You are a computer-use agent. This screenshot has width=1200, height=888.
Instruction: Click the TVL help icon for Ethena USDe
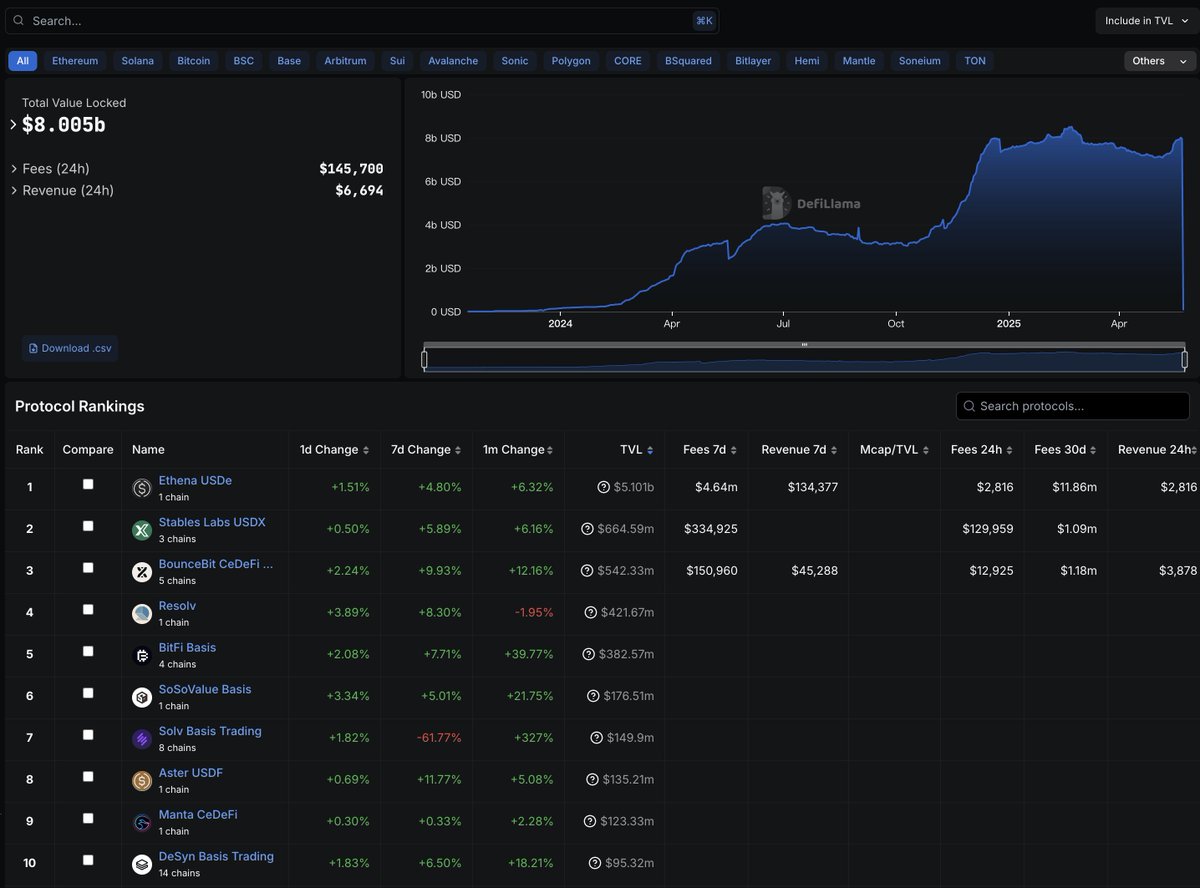pos(604,487)
